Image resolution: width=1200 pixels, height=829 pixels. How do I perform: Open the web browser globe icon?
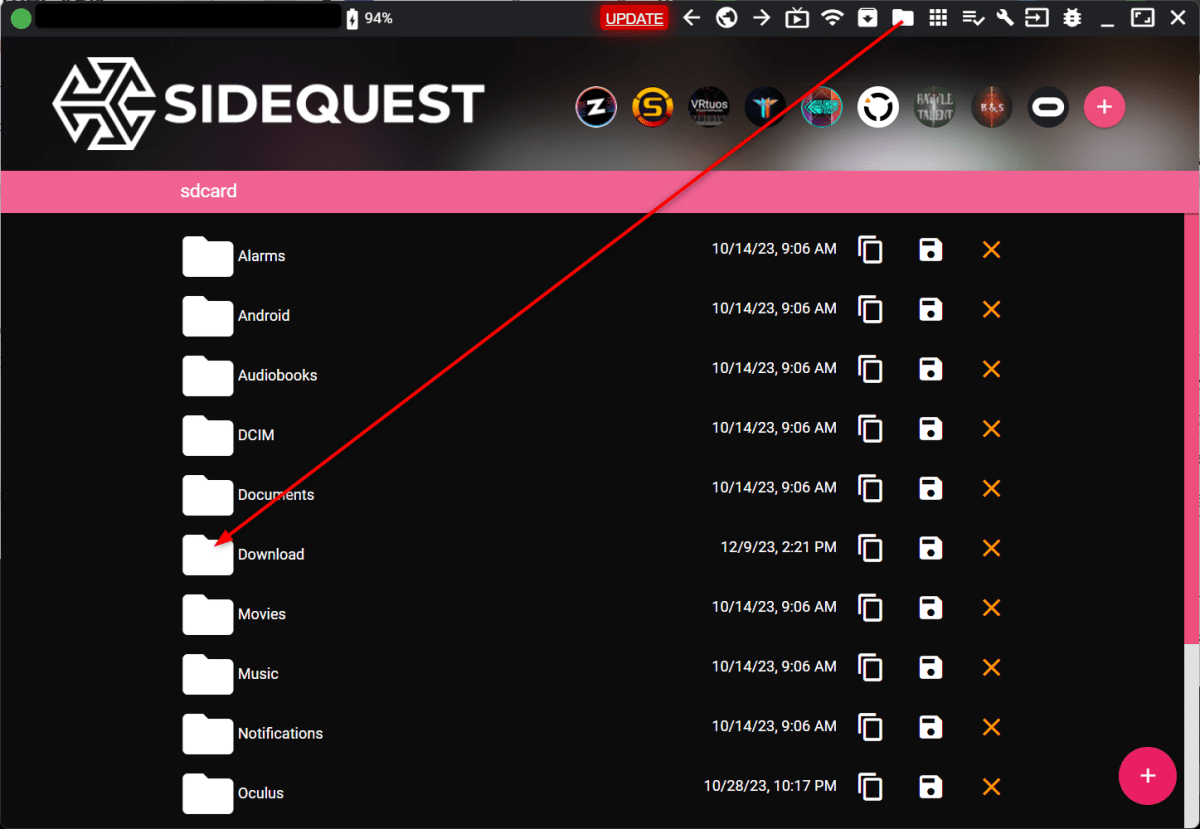click(x=727, y=18)
